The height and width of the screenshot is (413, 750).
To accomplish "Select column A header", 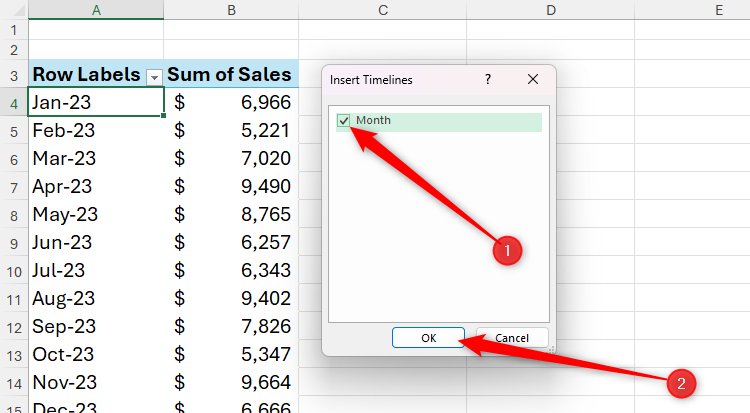I will [96, 10].
